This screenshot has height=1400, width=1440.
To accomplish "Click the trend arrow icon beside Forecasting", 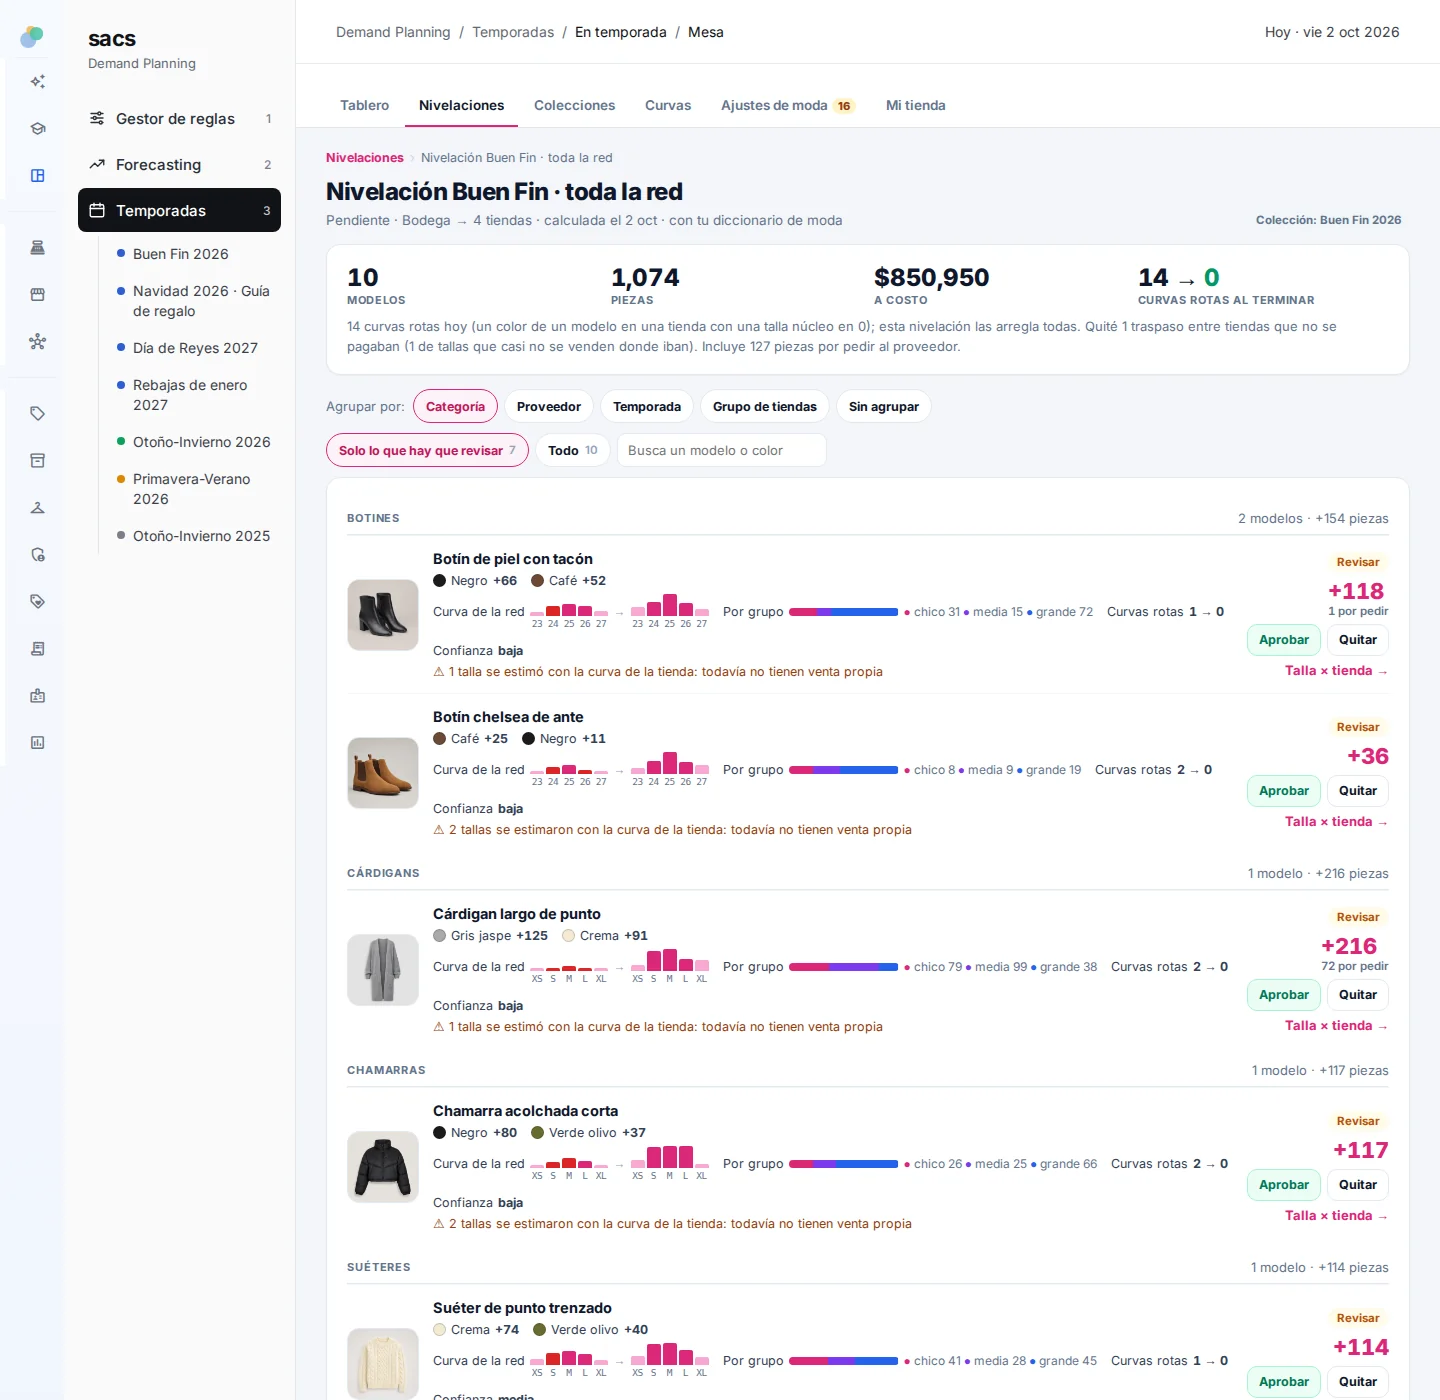I will [x=97, y=164].
